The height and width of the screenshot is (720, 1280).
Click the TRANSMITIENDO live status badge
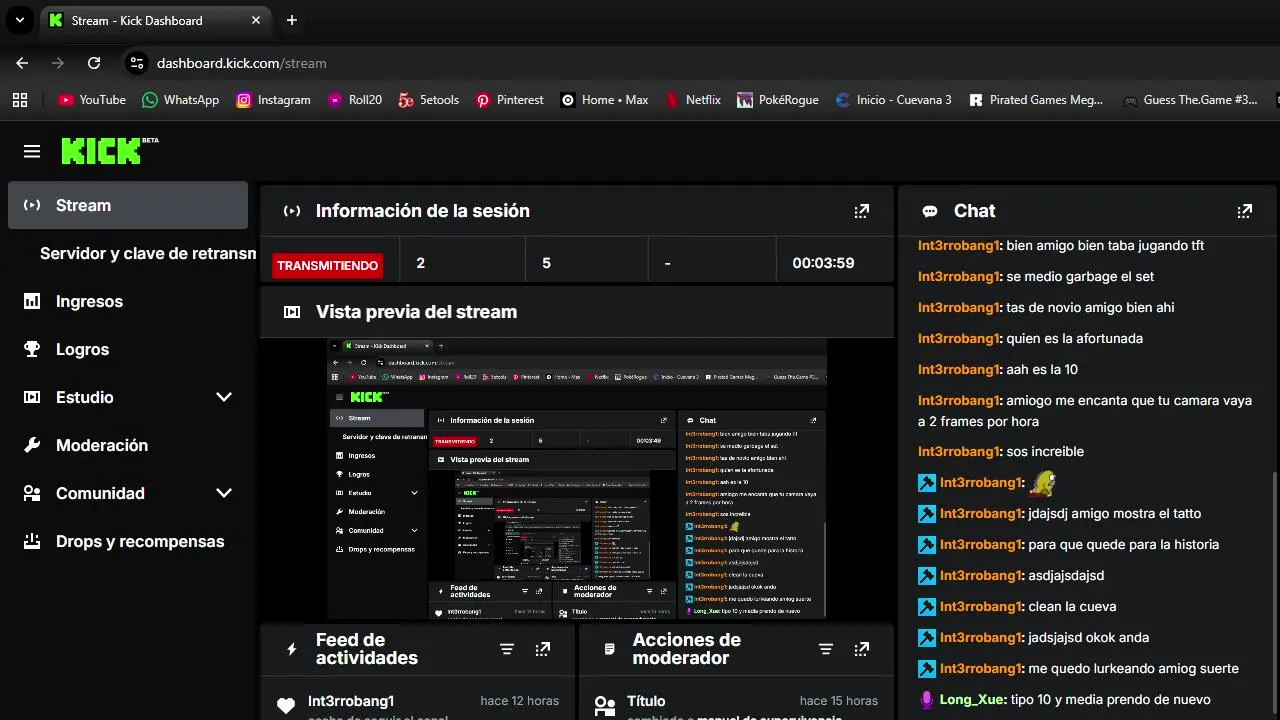point(327,265)
